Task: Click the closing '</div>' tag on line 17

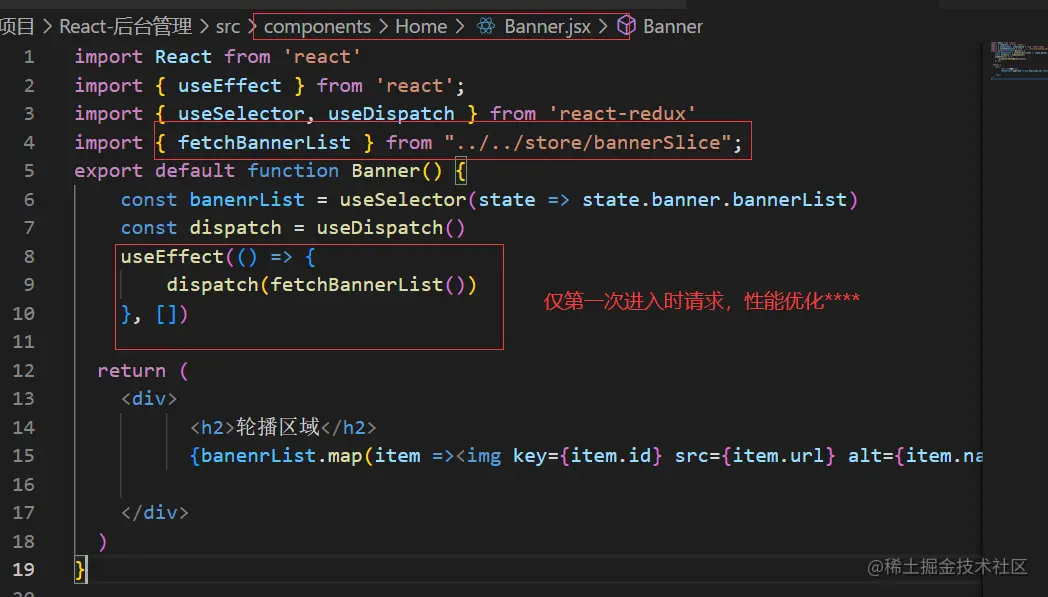Action: (x=154, y=513)
